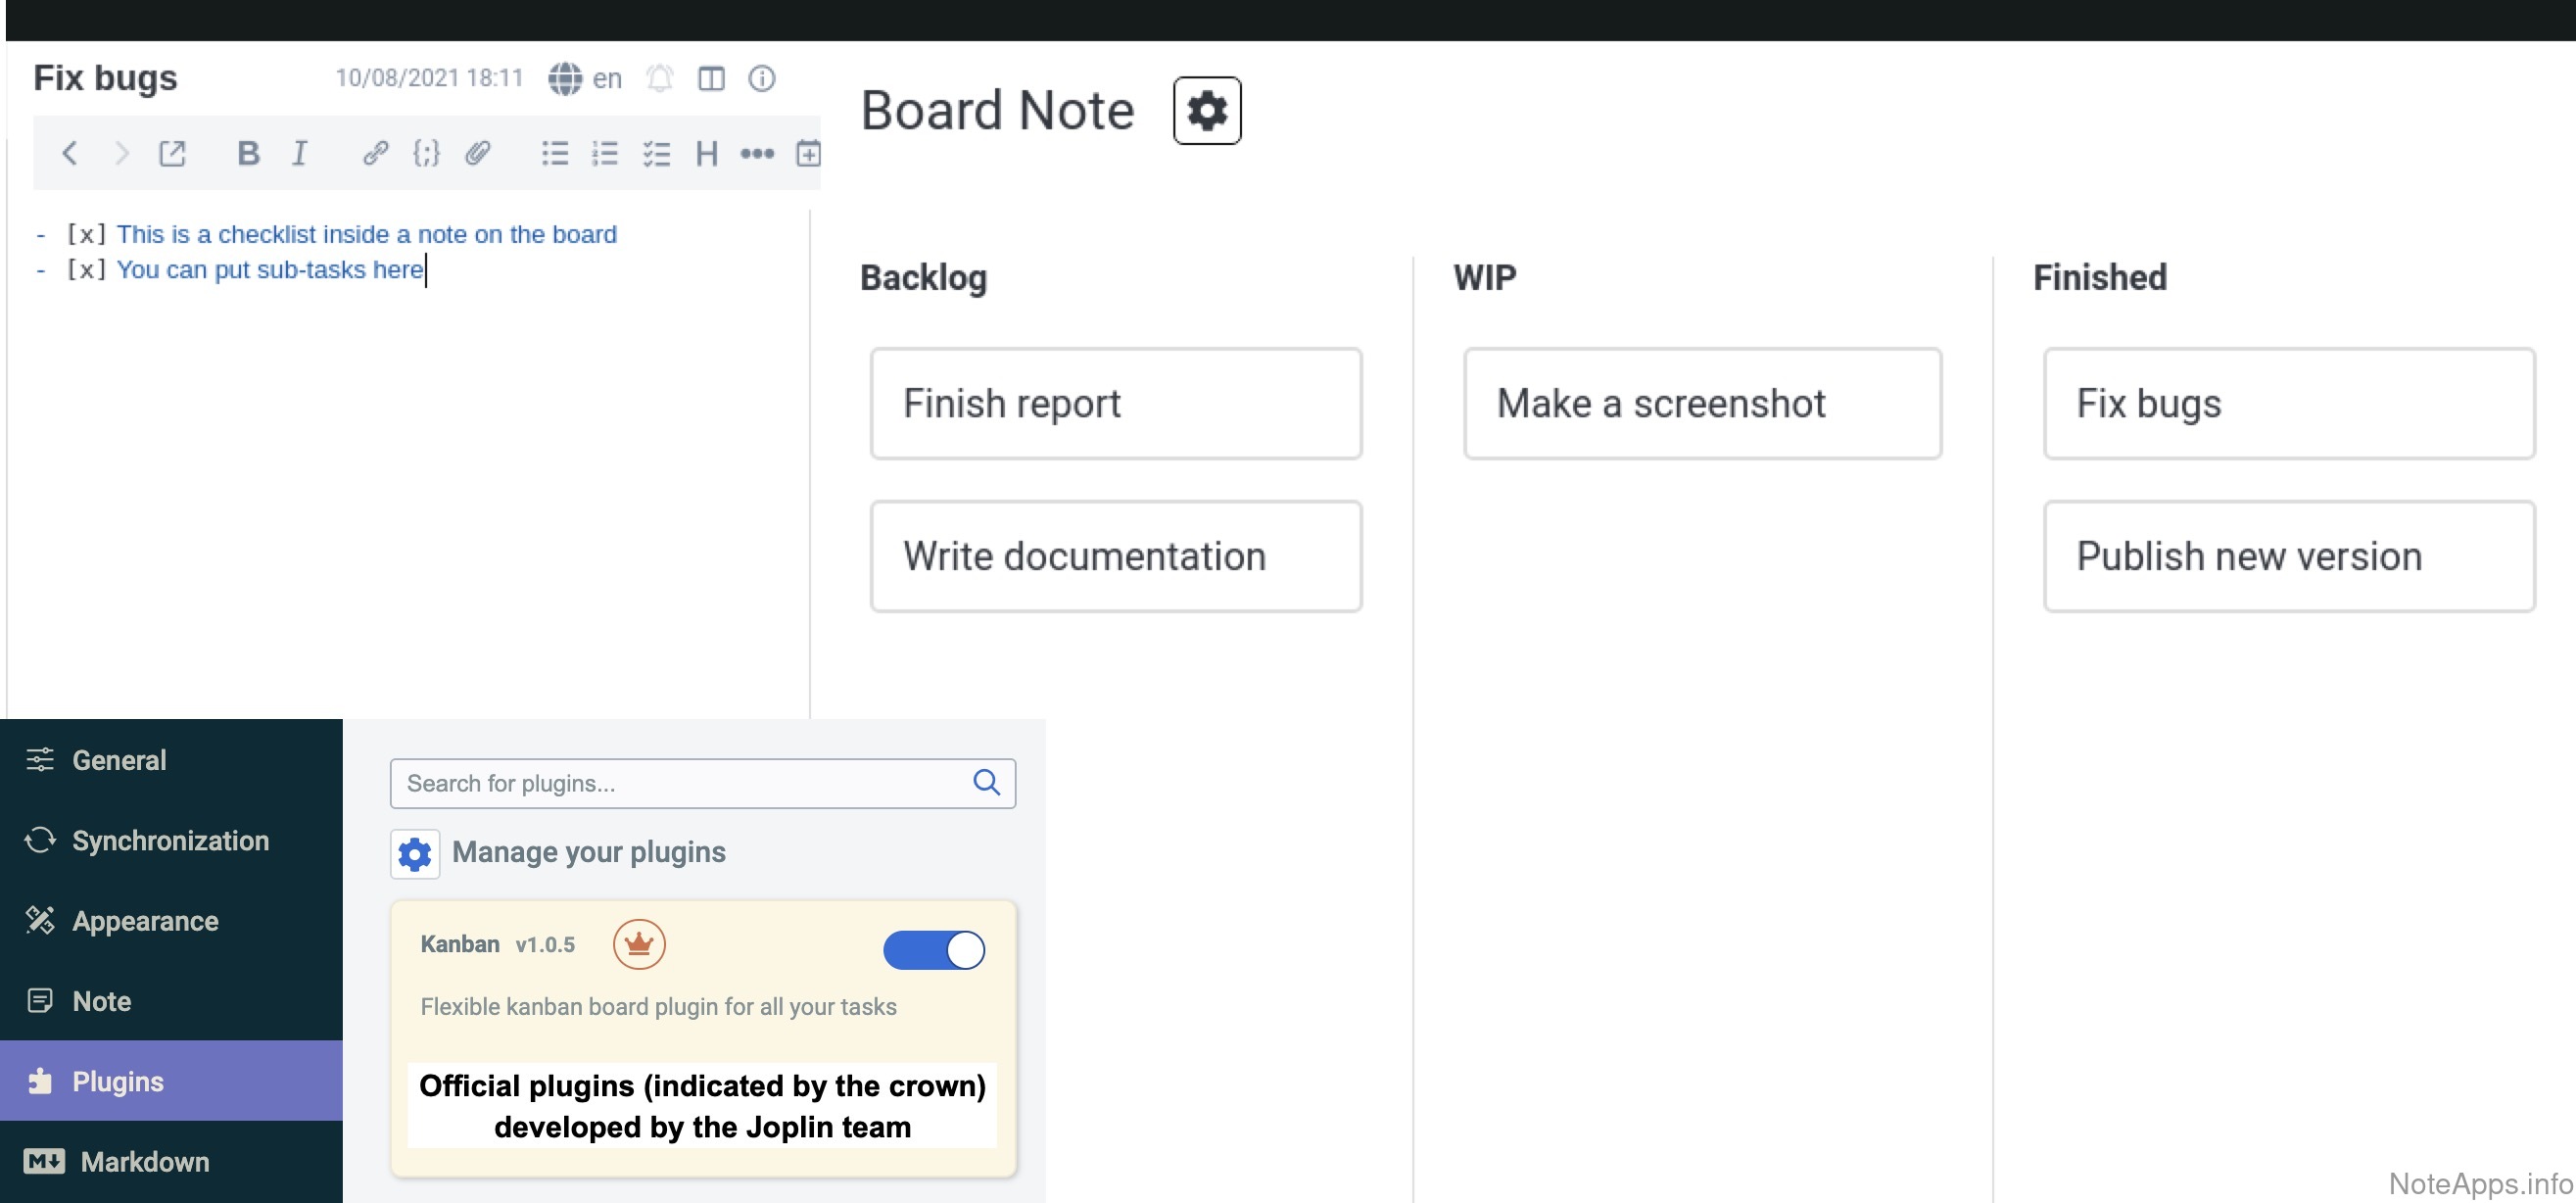
Task: Insert code block using braces icon
Action: tap(426, 153)
